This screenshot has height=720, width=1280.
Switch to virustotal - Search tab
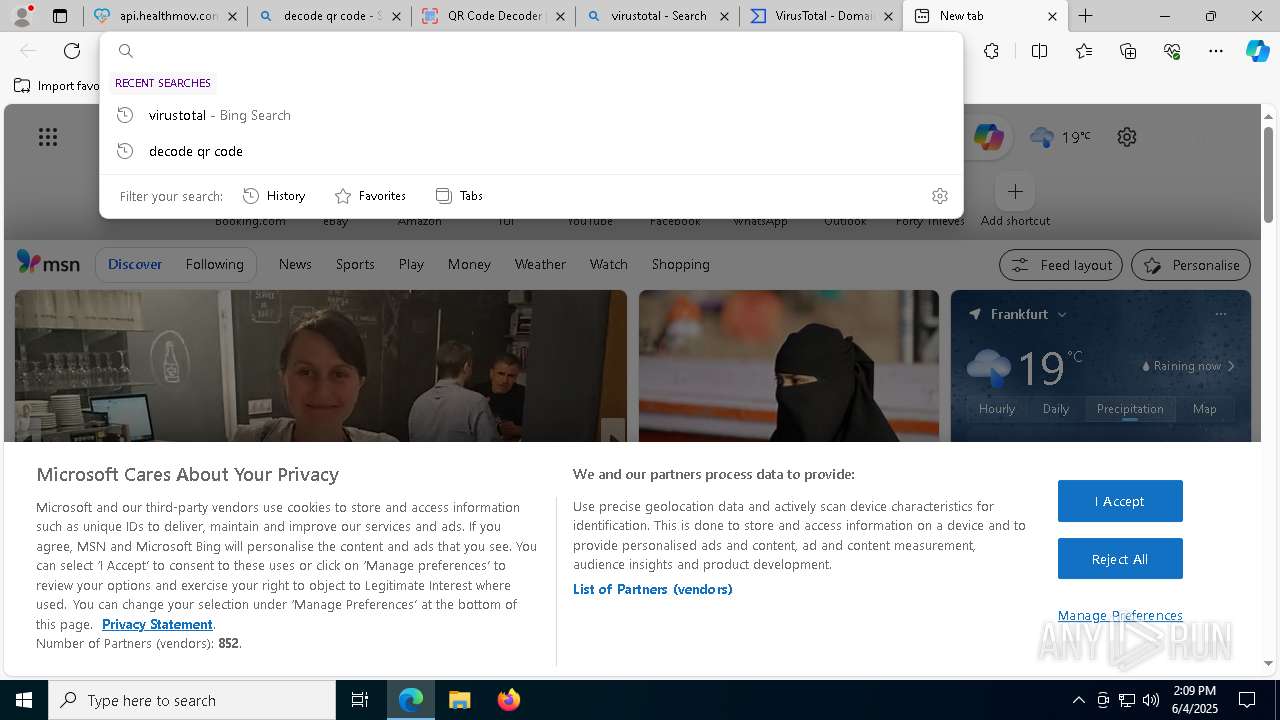[657, 16]
